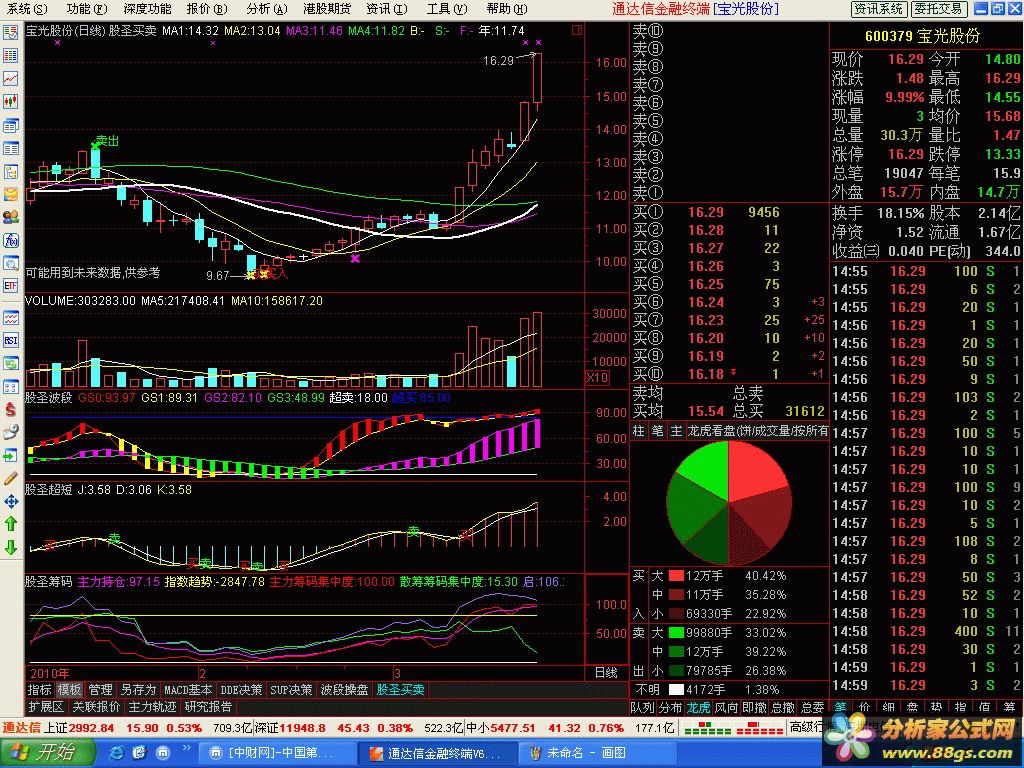
Task: Click the ETF sidebar icon
Action: coord(10,285)
